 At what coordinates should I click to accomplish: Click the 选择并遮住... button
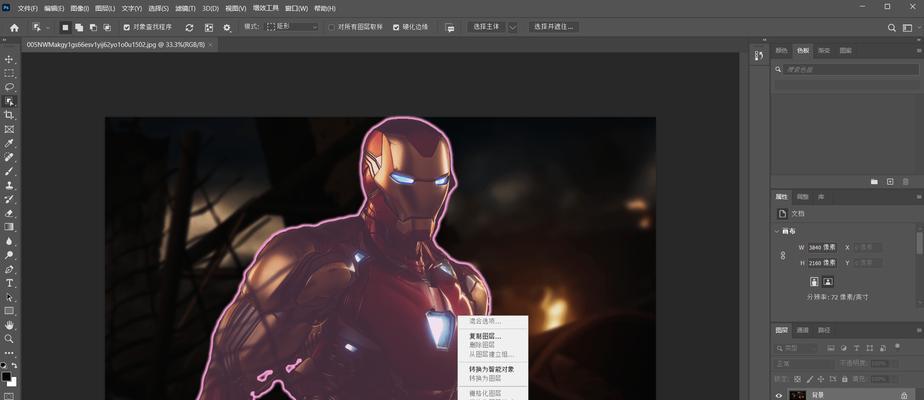(x=553, y=27)
